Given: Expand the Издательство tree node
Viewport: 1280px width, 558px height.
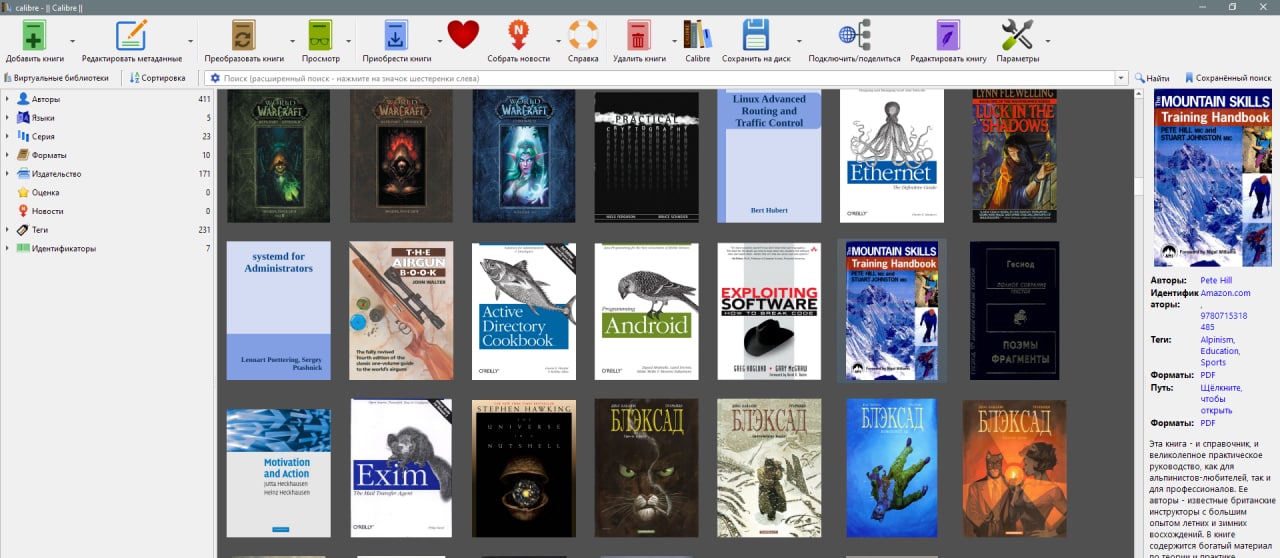Looking at the screenshot, I should pyautogui.click(x=7, y=174).
